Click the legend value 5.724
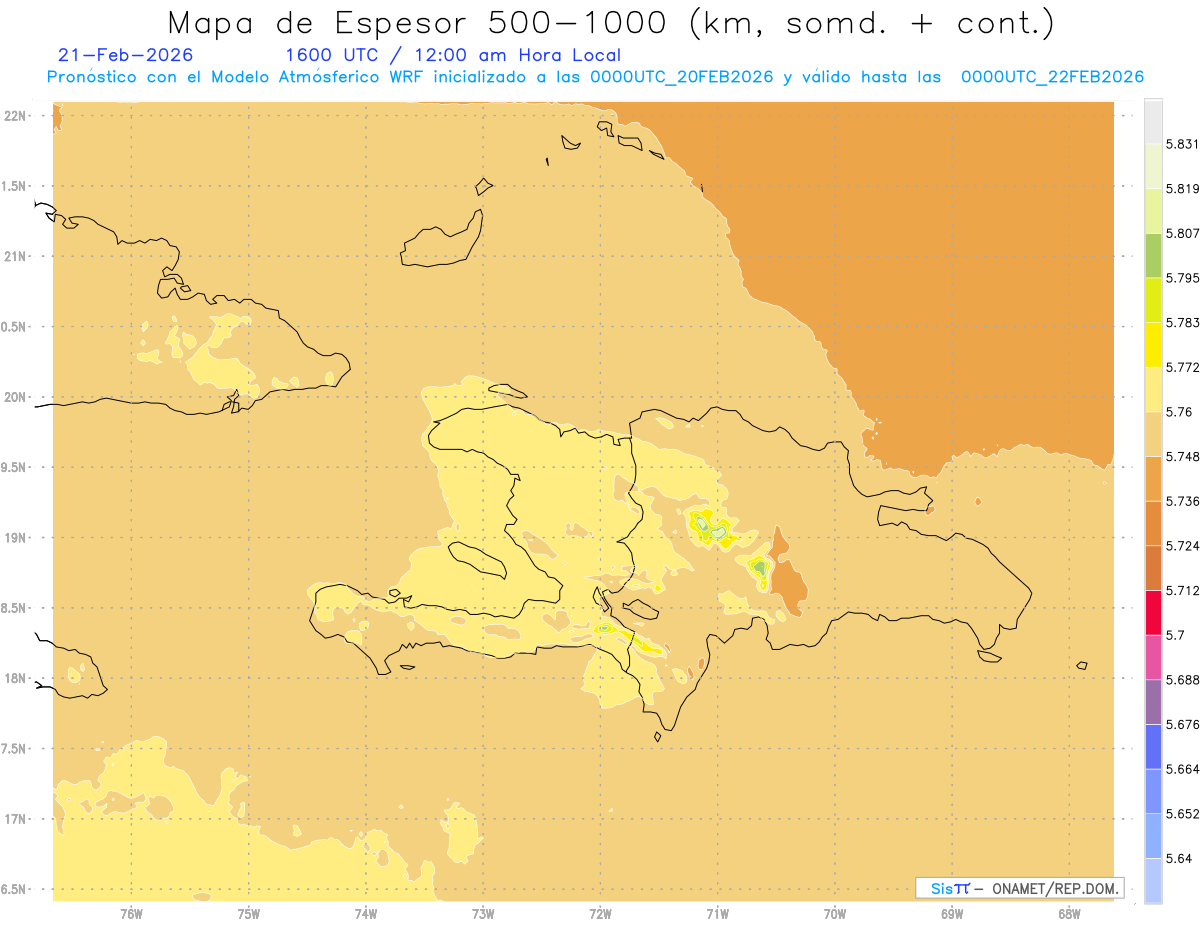Viewport: 1200px width, 927px height. pyautogui.click(x=1182, y=545)
